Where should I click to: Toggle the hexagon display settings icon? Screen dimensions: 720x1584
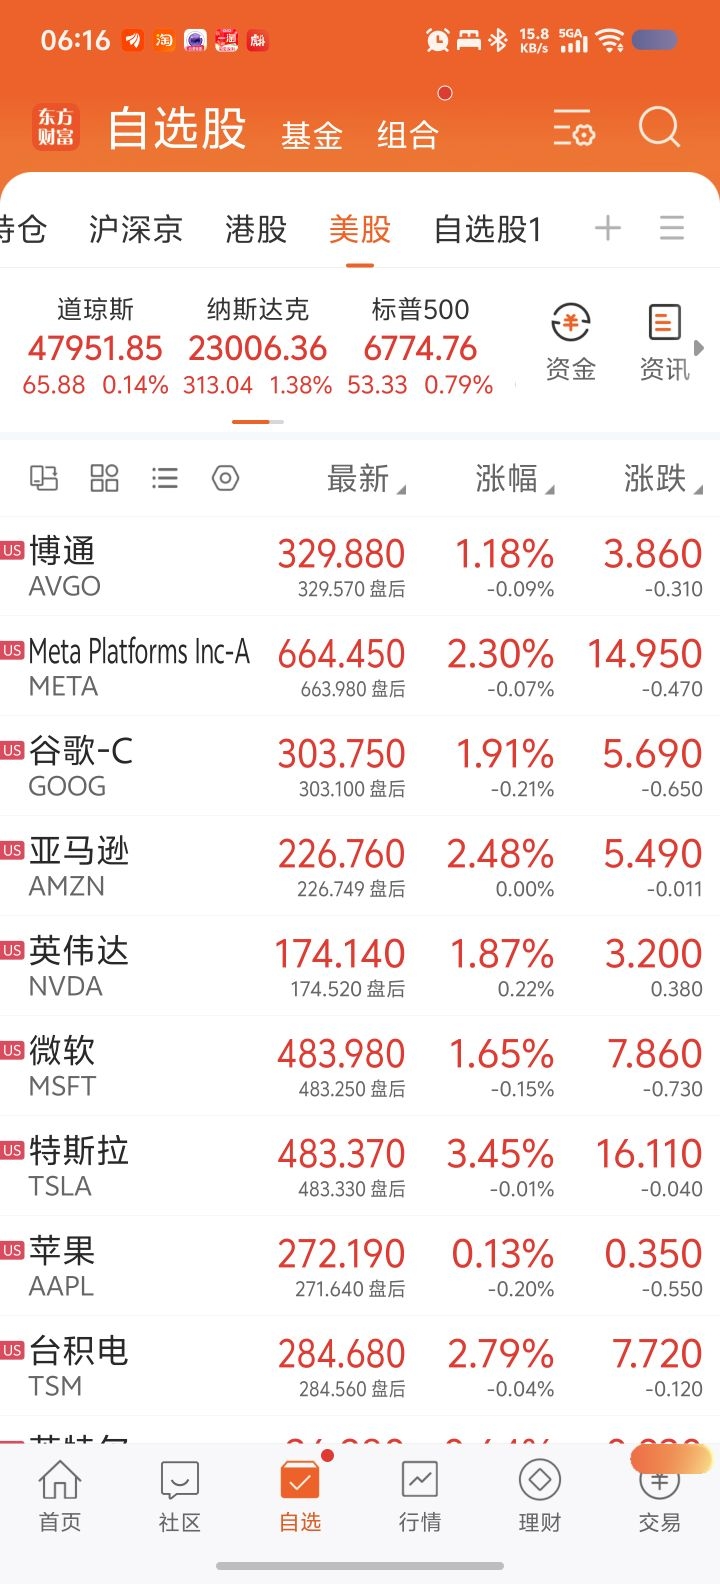tap(226, 478)
